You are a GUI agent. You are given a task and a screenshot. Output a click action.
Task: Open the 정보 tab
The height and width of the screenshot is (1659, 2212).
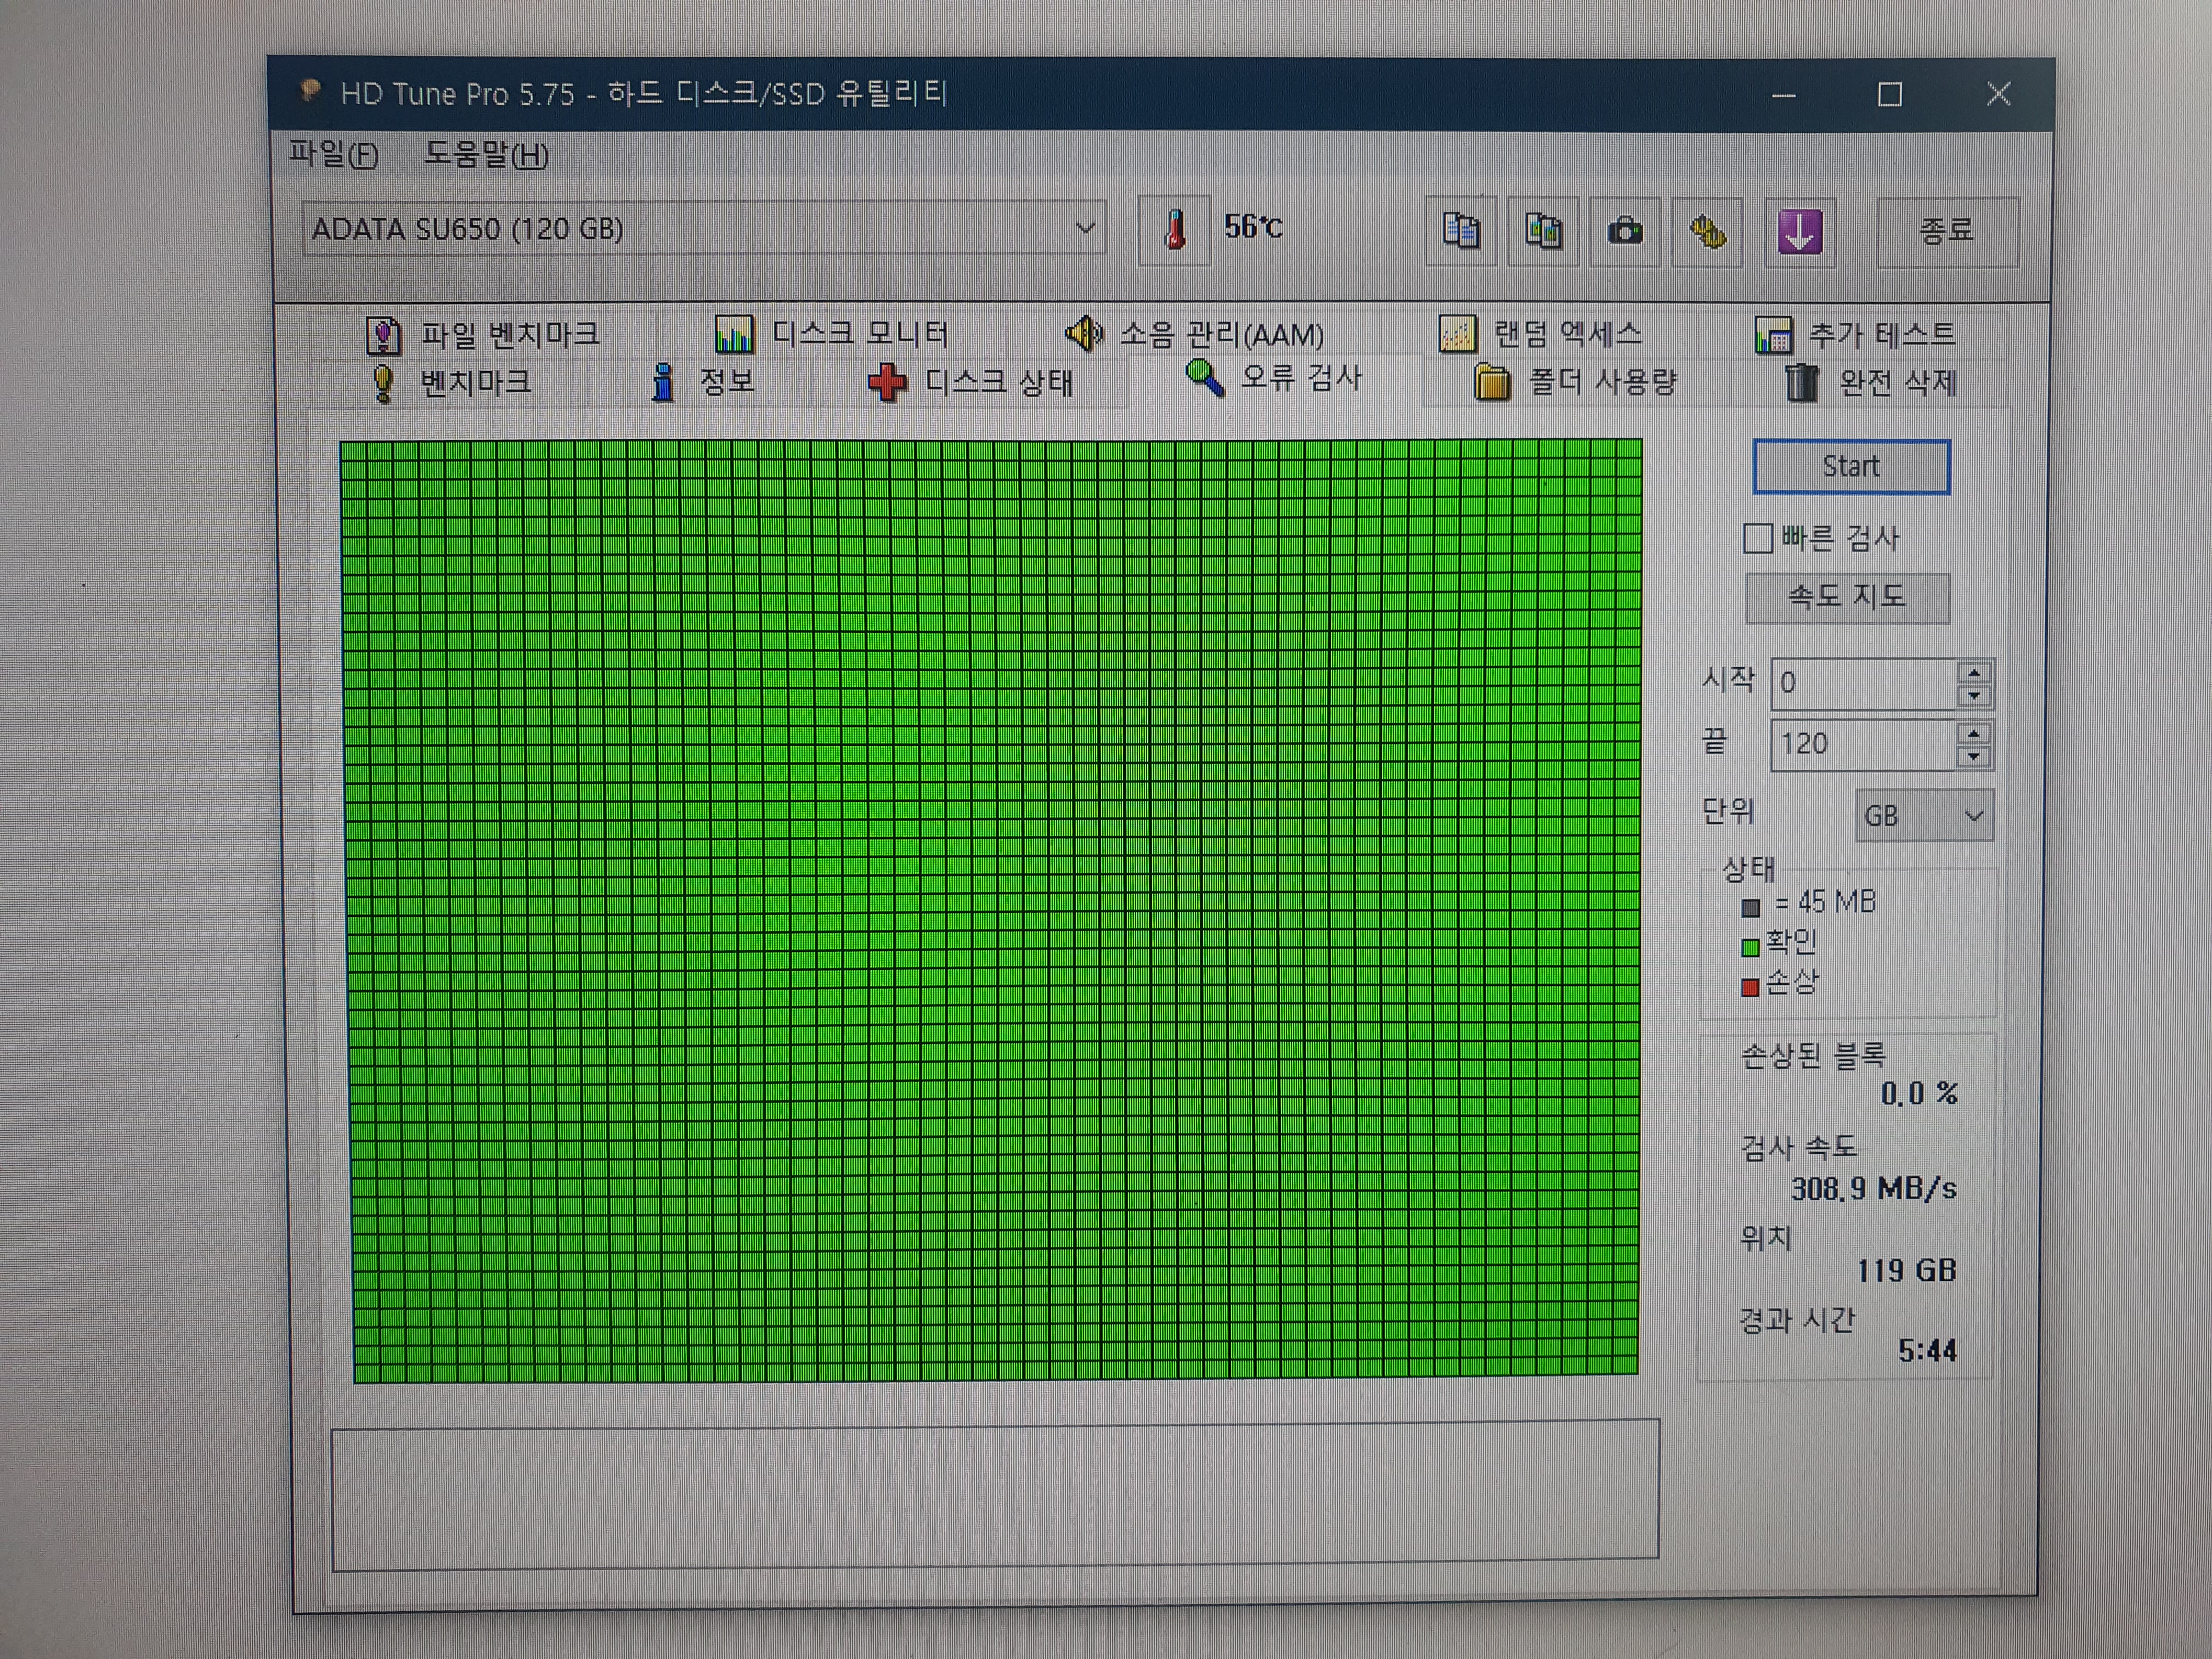pos(702,381)
